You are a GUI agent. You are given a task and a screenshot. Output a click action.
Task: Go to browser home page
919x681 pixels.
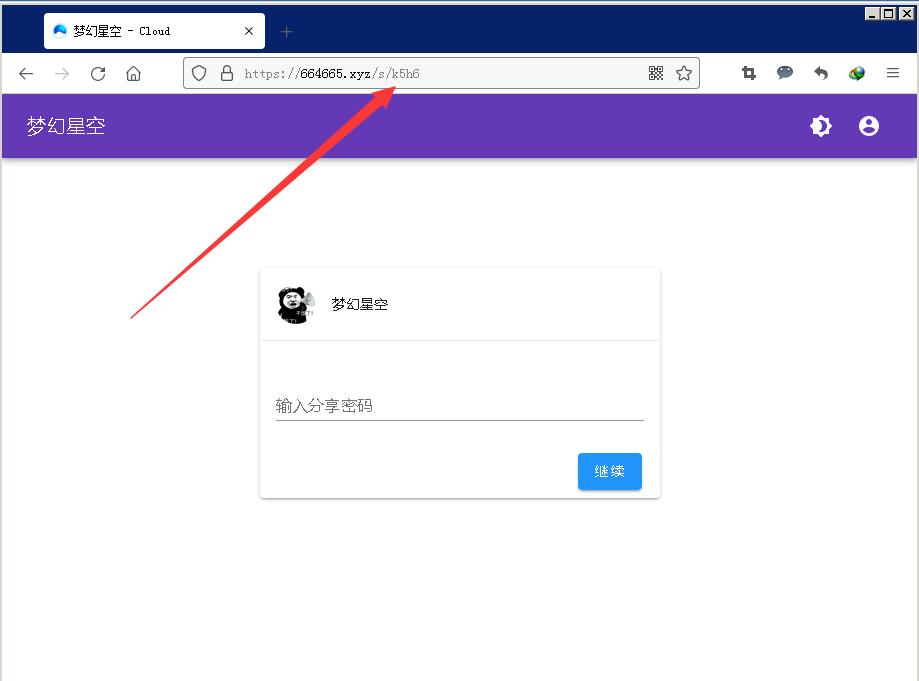[x=133, y=73]
